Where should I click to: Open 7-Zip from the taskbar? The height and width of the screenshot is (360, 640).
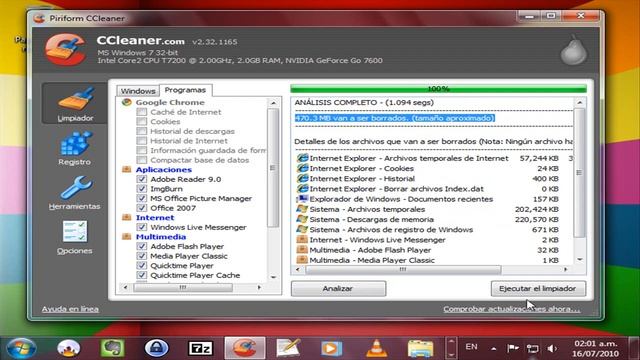pos(200,349)
